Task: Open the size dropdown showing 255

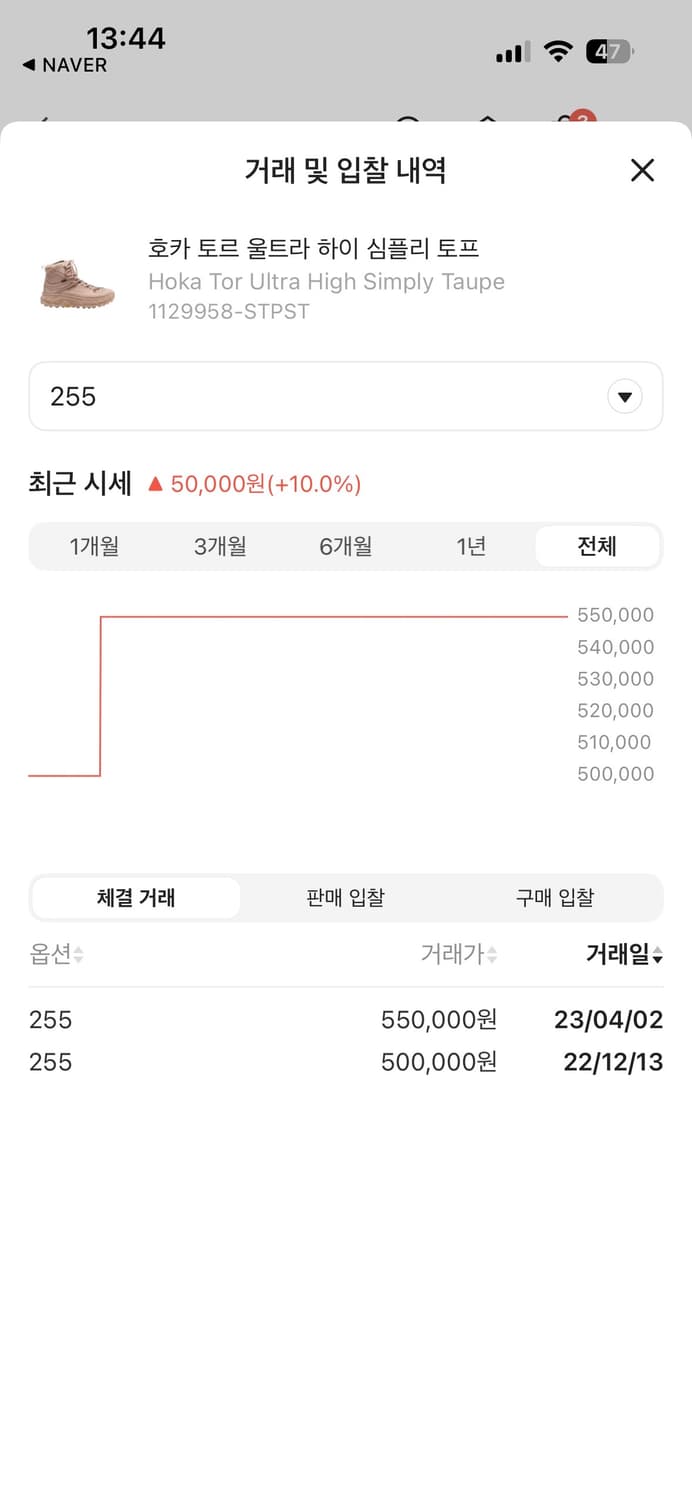Action: click(x=345, y=396)
